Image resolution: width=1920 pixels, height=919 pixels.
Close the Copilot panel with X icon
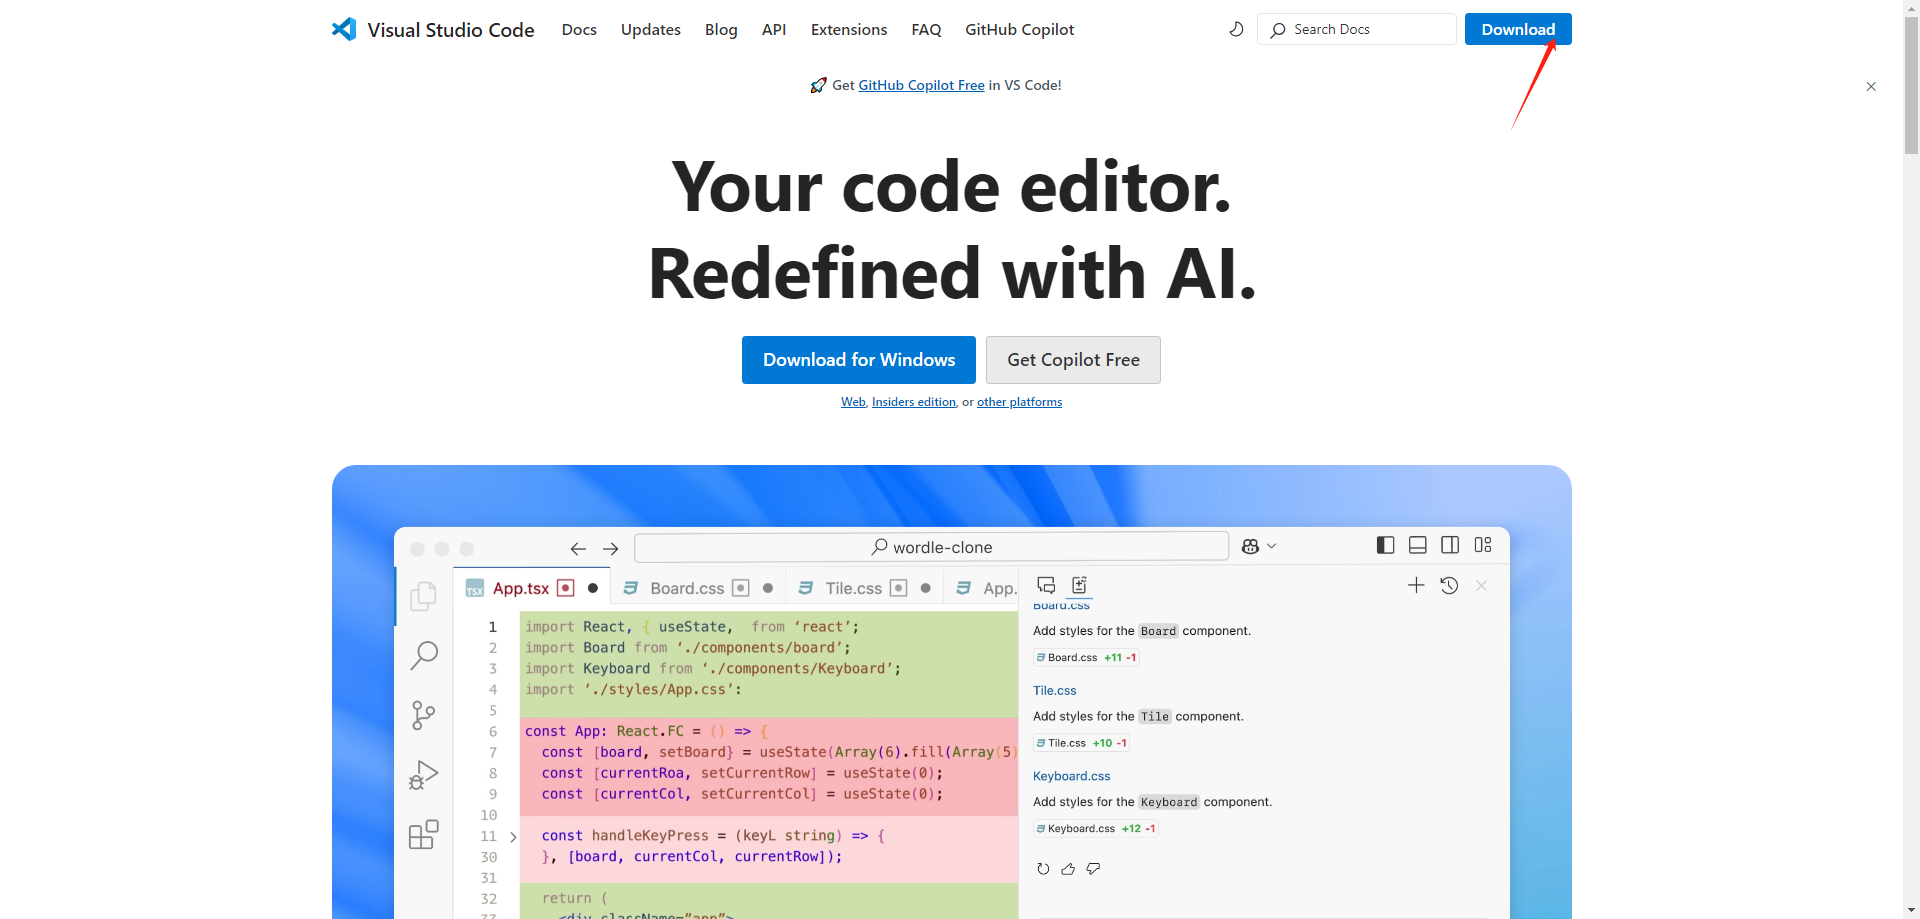coord(1482,585)
